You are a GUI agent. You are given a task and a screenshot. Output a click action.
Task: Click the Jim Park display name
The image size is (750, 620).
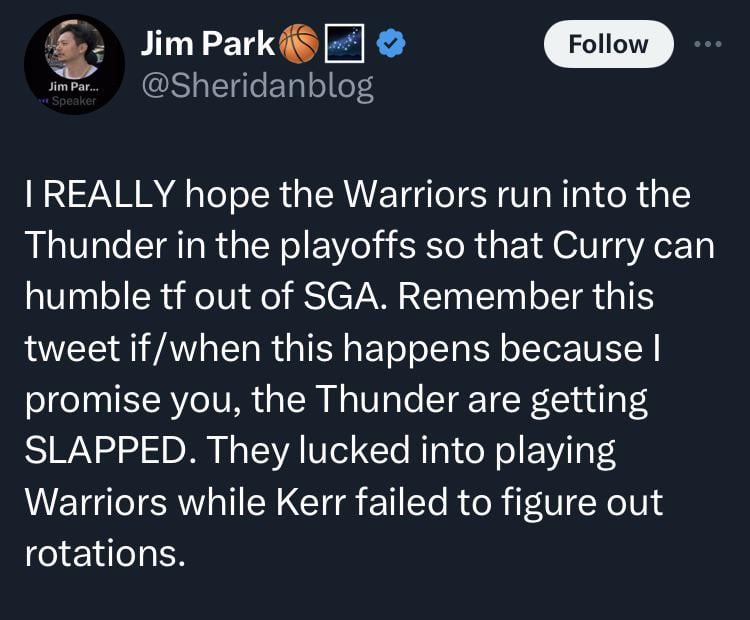point(209,45)
